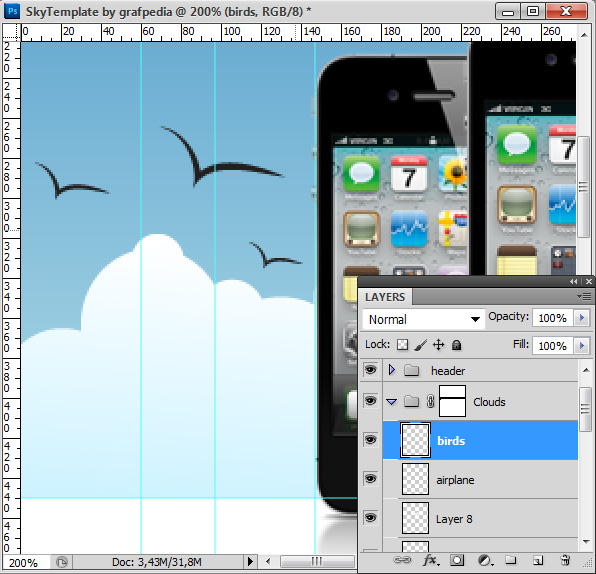Click the status bar preview icon
Image resolution: width=596 pixels, height=574 pixels.
(62, 562)
